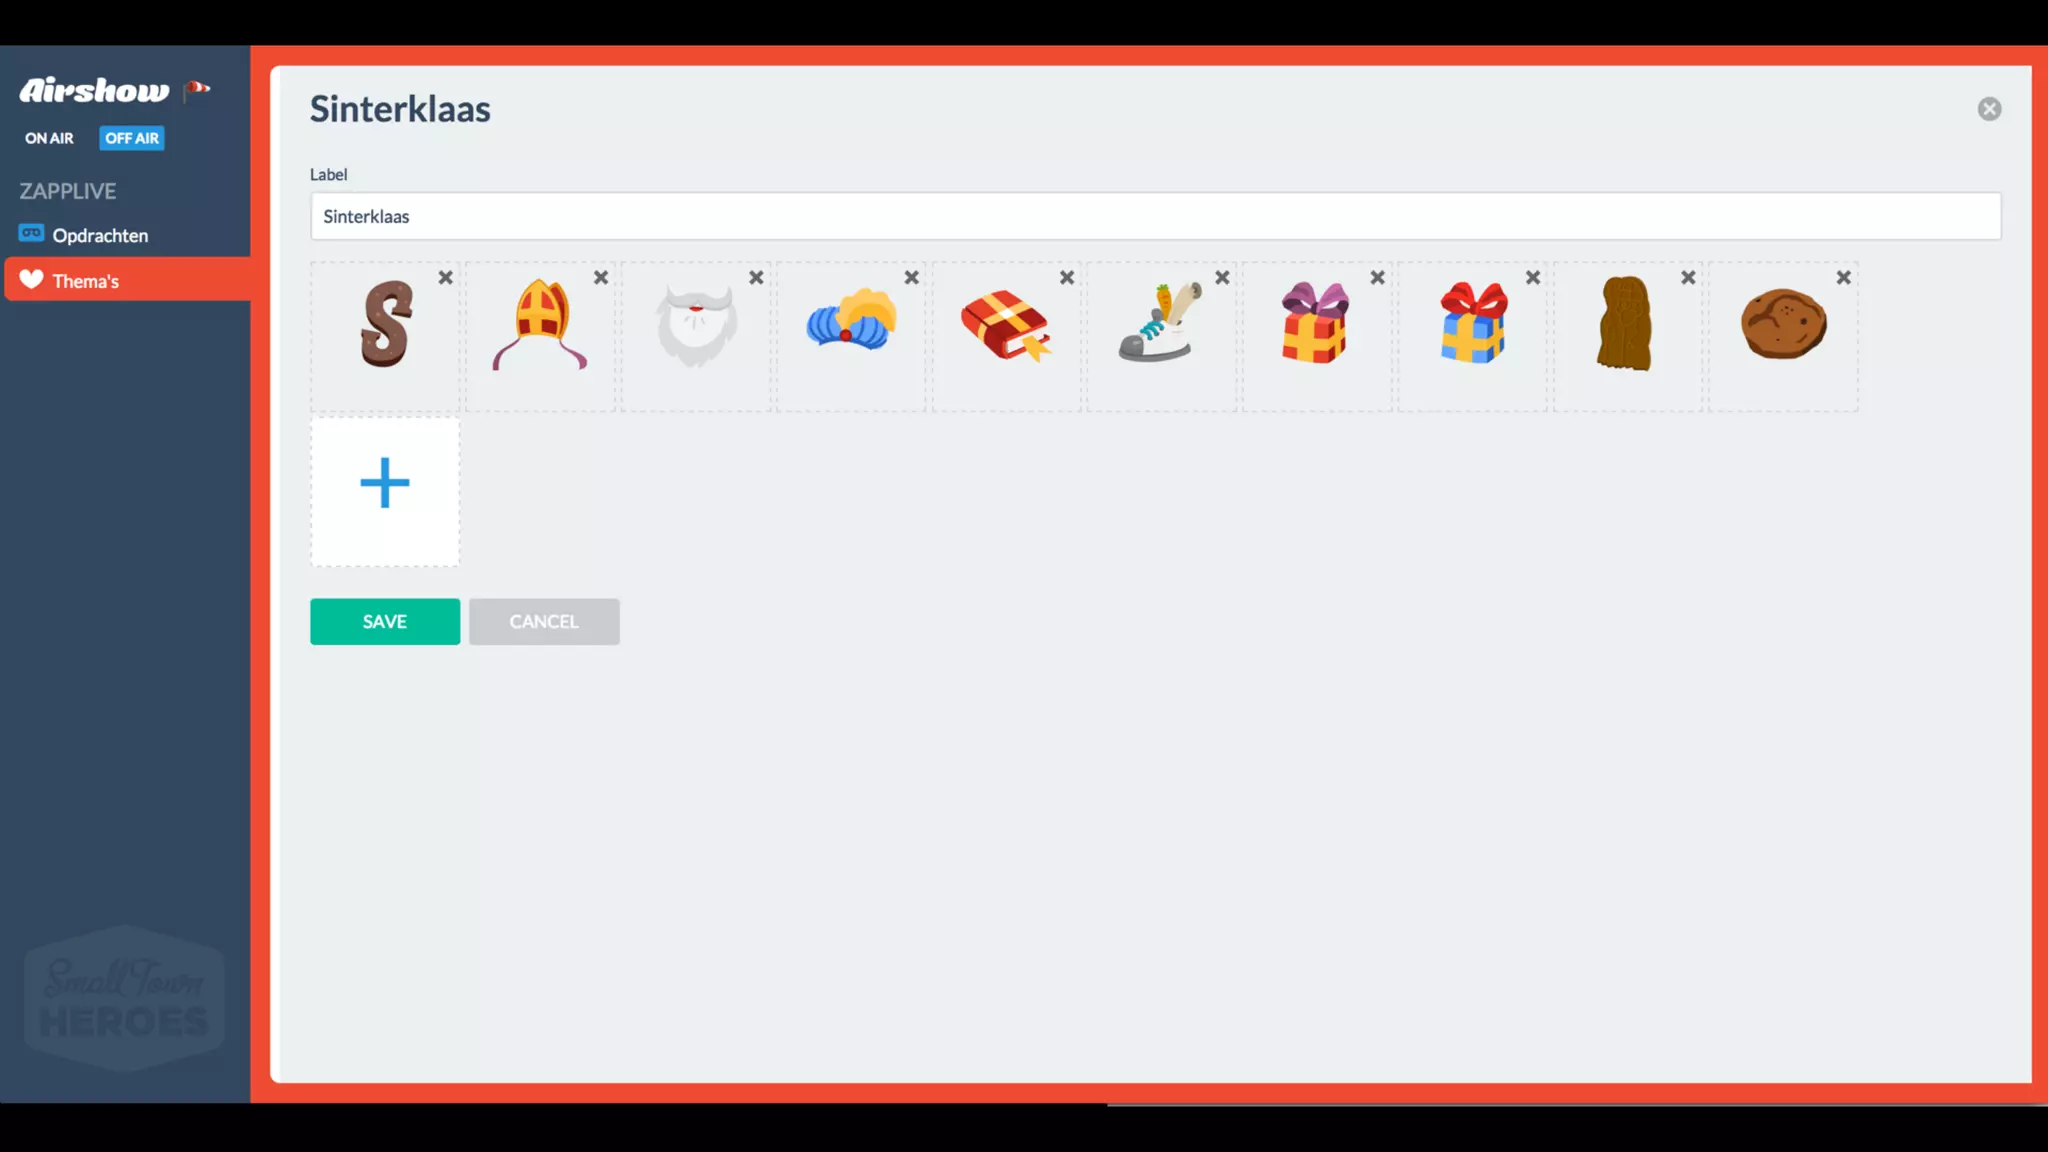Image resolution: width=2048 pixels, height=1152 pixels.
Task: Remove the brown hair wig sticker
Action: pos(1688,278)
